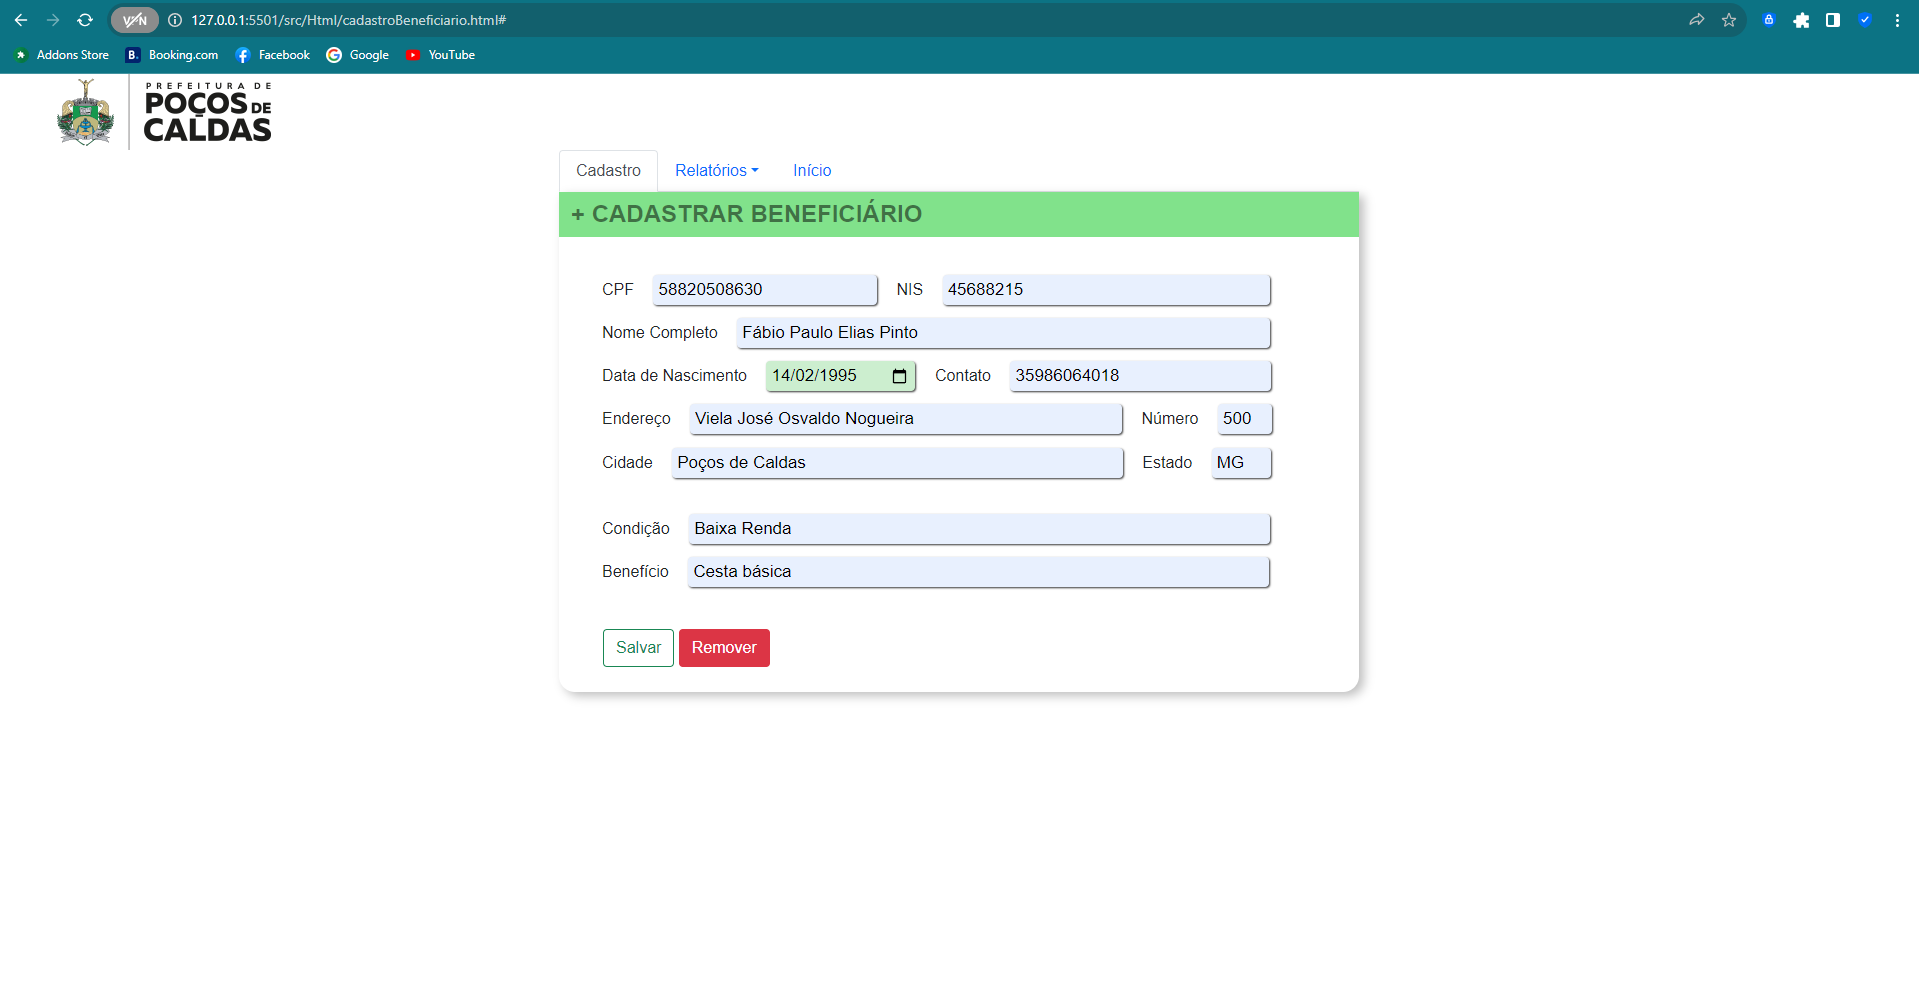Click the Condição field with Baixa Renda
Image resolution: width=1919 pixels, height=1005 pixels.
click(979, 529)
